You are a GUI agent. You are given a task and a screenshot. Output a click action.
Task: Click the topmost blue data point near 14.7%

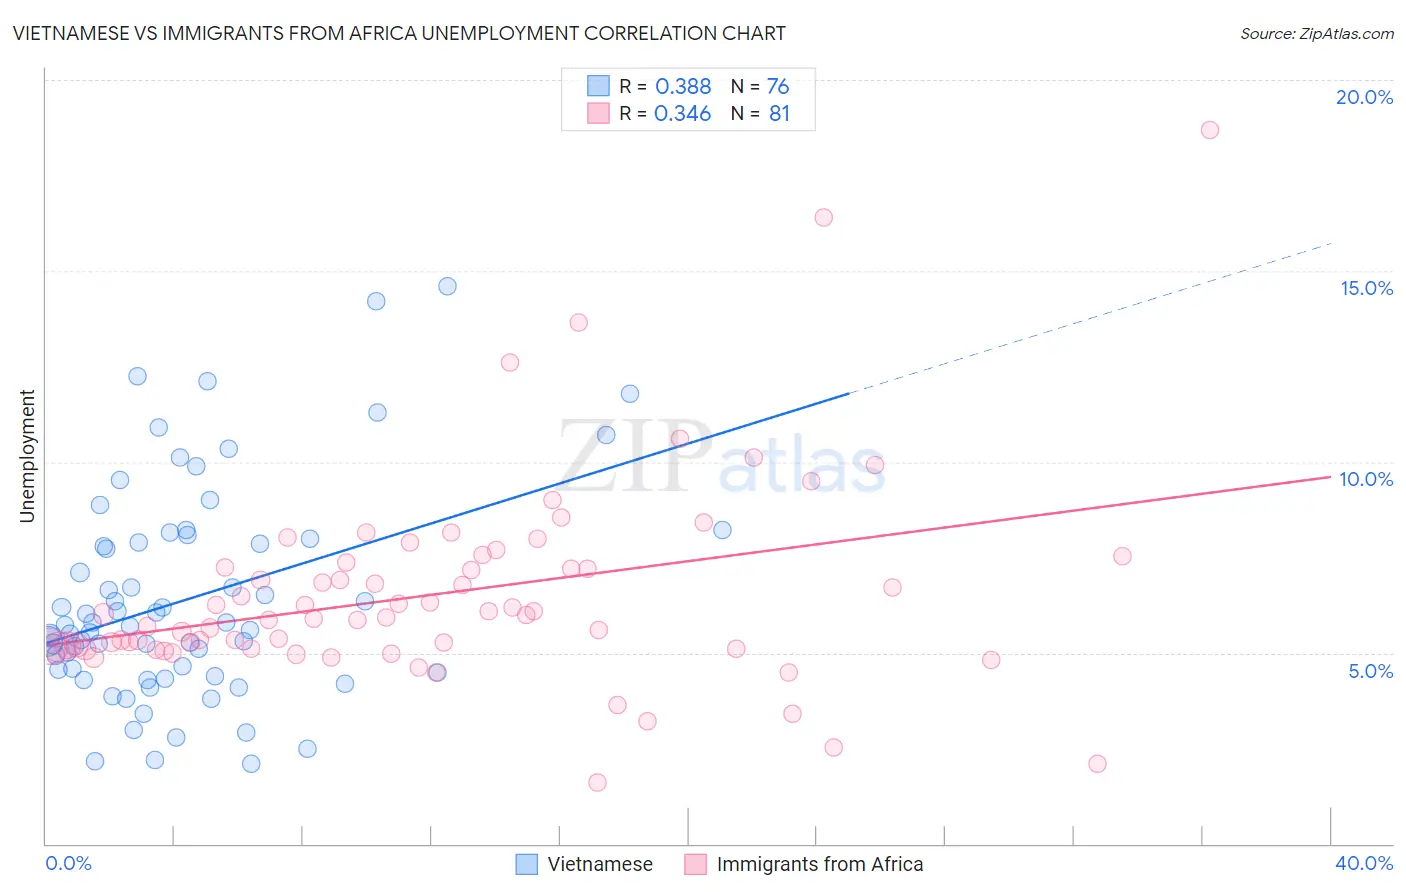[447, 286]
